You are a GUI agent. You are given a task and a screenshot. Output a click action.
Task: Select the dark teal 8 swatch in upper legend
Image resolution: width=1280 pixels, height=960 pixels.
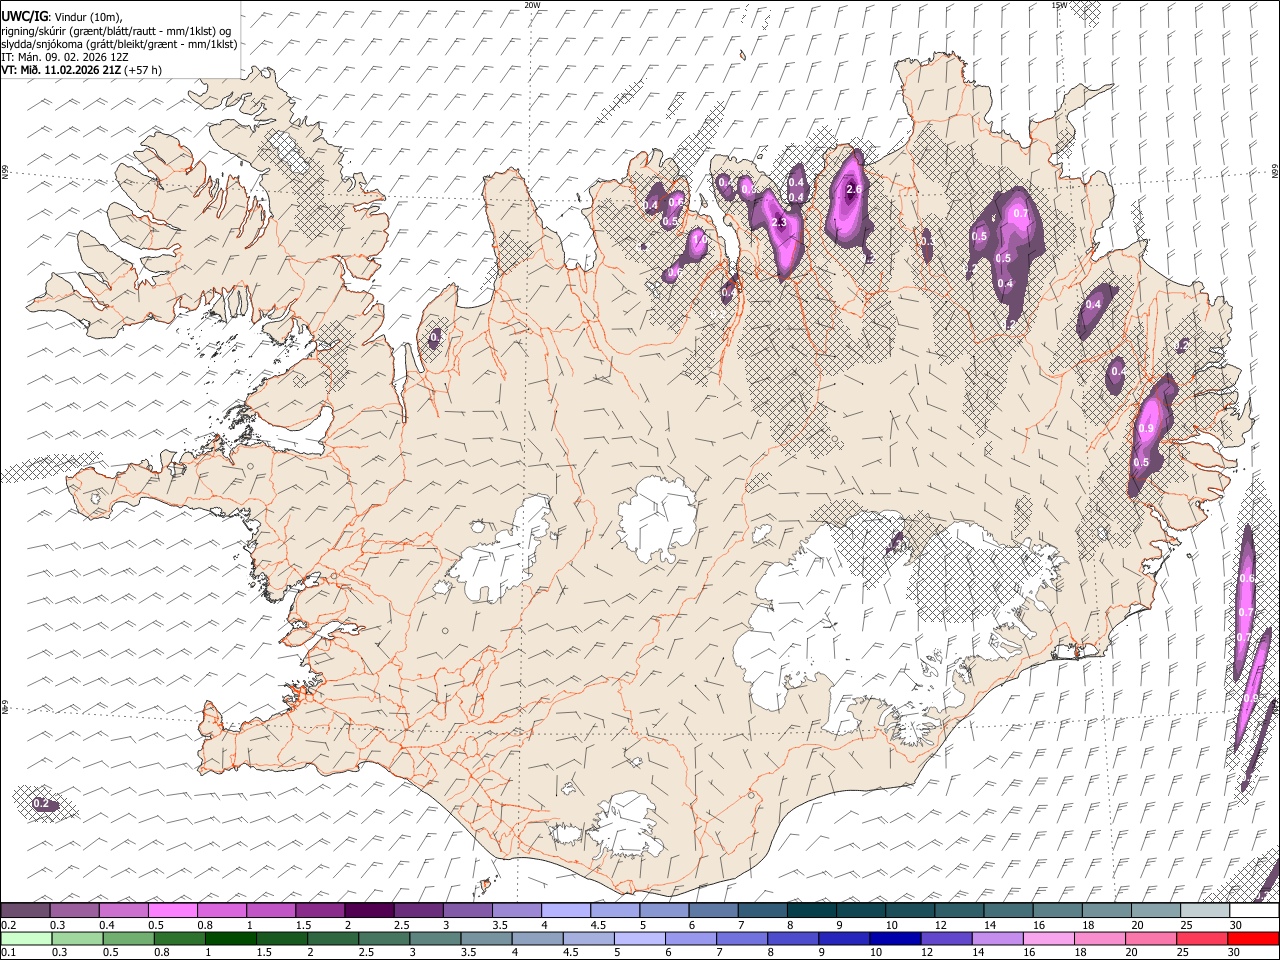point(811,910)
